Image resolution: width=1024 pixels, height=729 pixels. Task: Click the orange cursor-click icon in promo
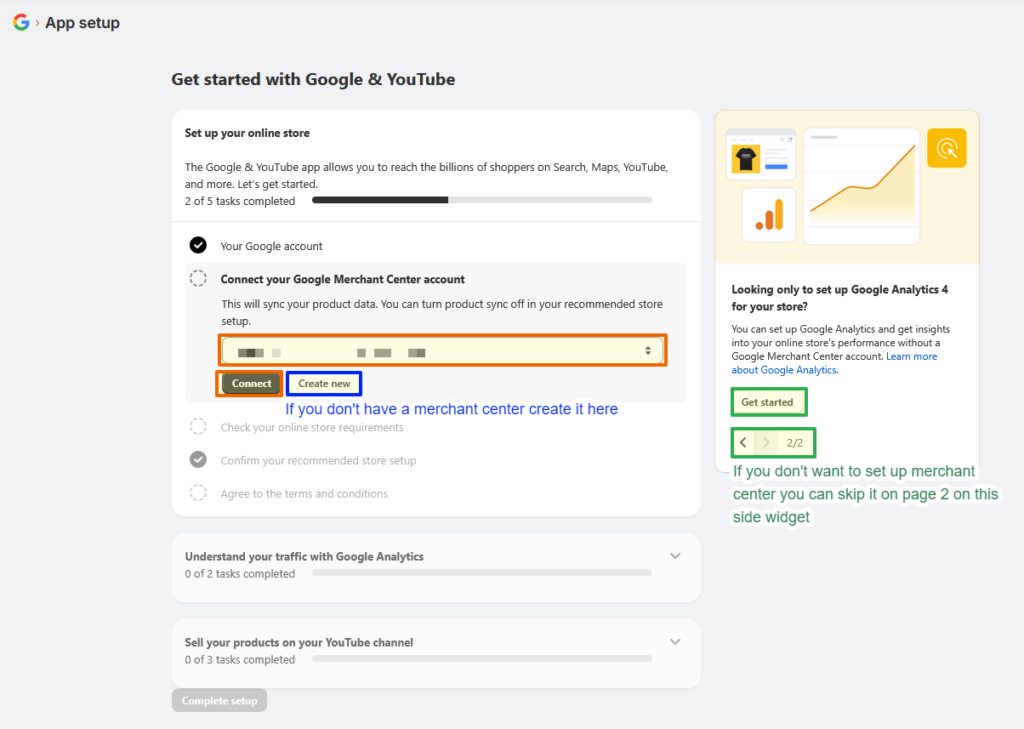pos(946,148)
